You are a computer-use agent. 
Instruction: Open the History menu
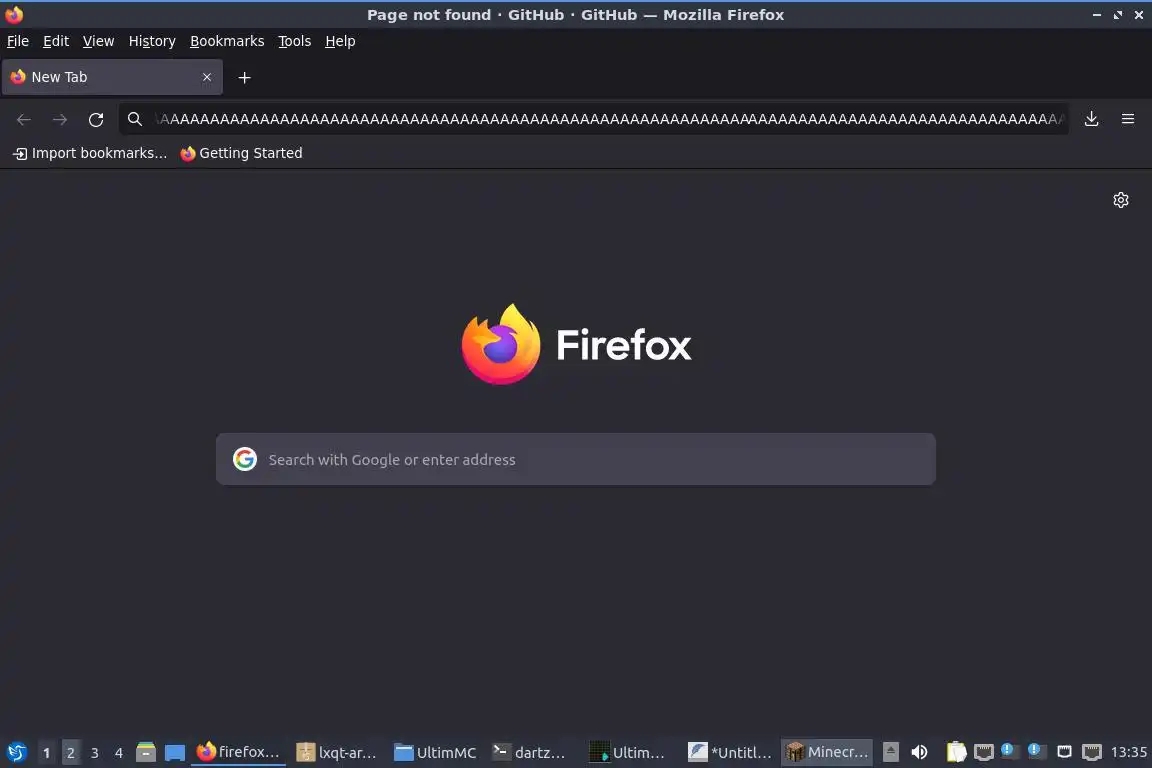[152, 41]
